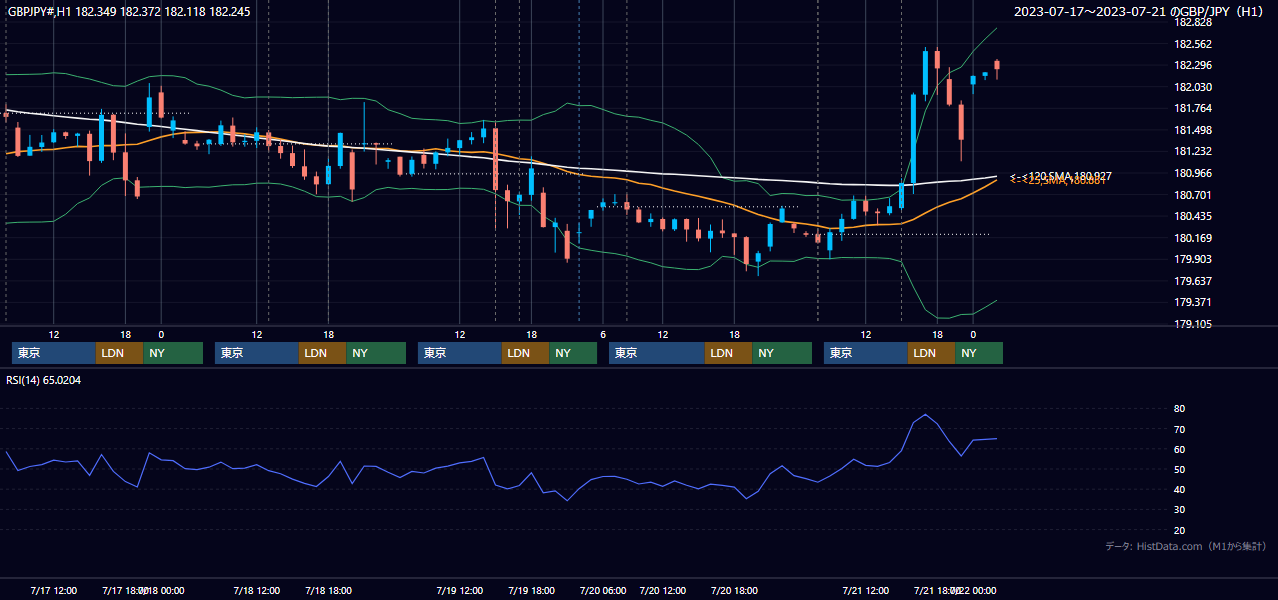Click the 7/18 12:00 time axis label
This screenshot has height=600, width=1278.
tap(257, 590)
